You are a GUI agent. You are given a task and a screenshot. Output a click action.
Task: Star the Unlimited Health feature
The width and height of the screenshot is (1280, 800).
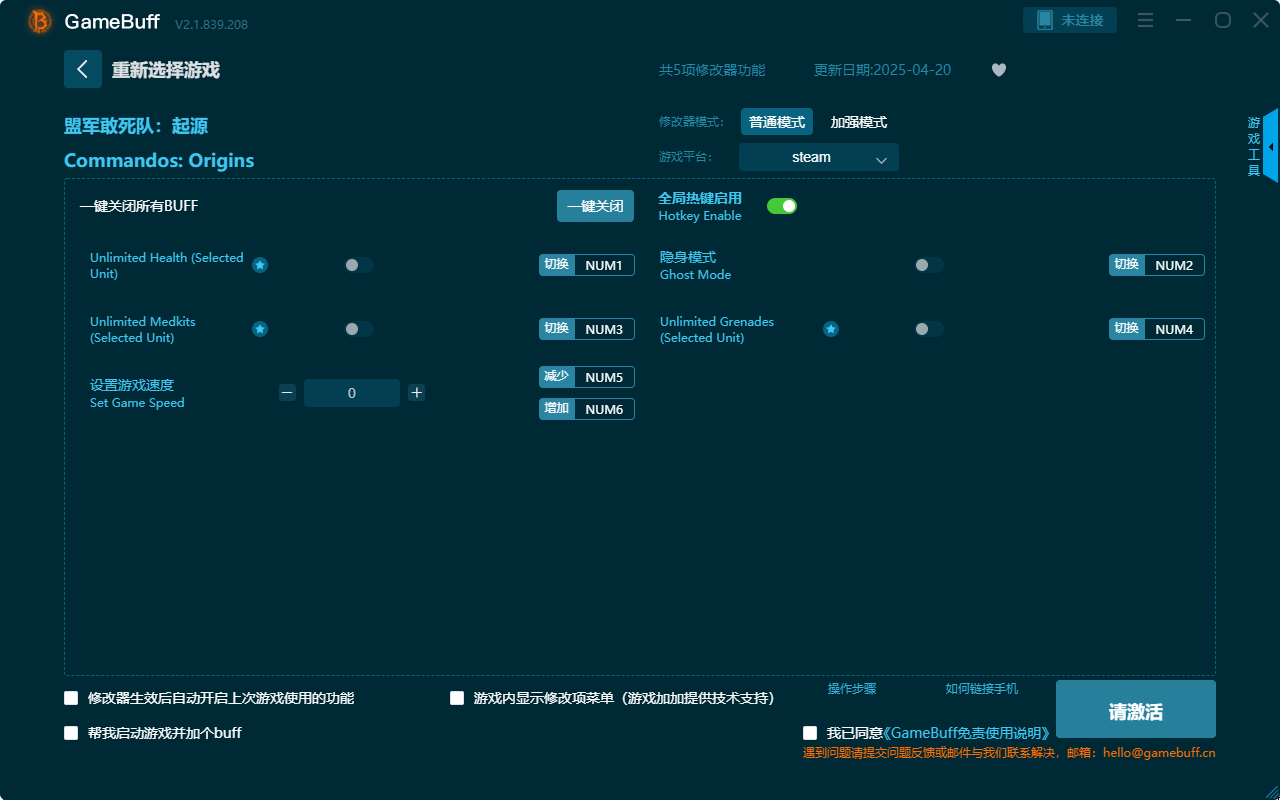click(260, 265)
